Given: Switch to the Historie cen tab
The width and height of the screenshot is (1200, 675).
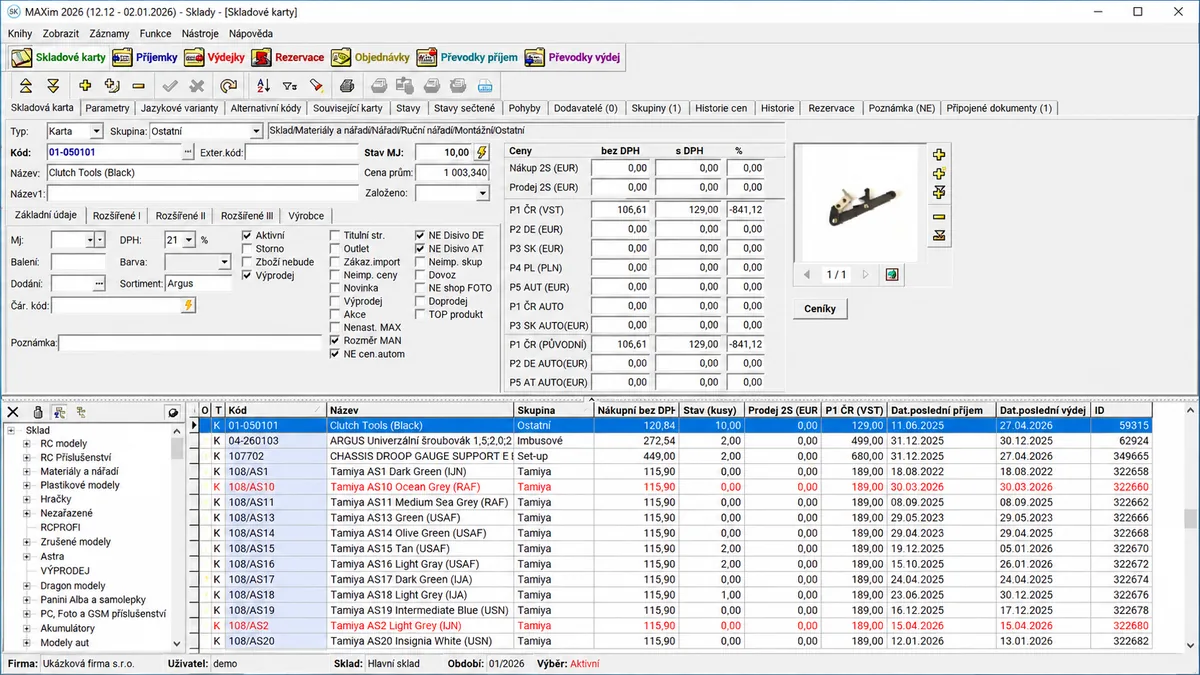Looking at the screenshot, I should 721,108.
